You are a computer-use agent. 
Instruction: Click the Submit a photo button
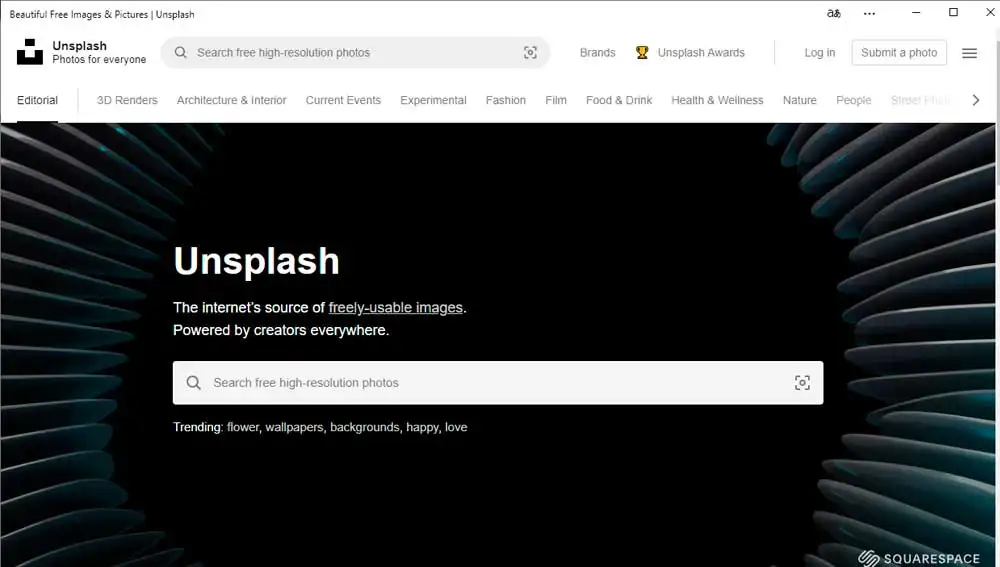pos(899,52)
